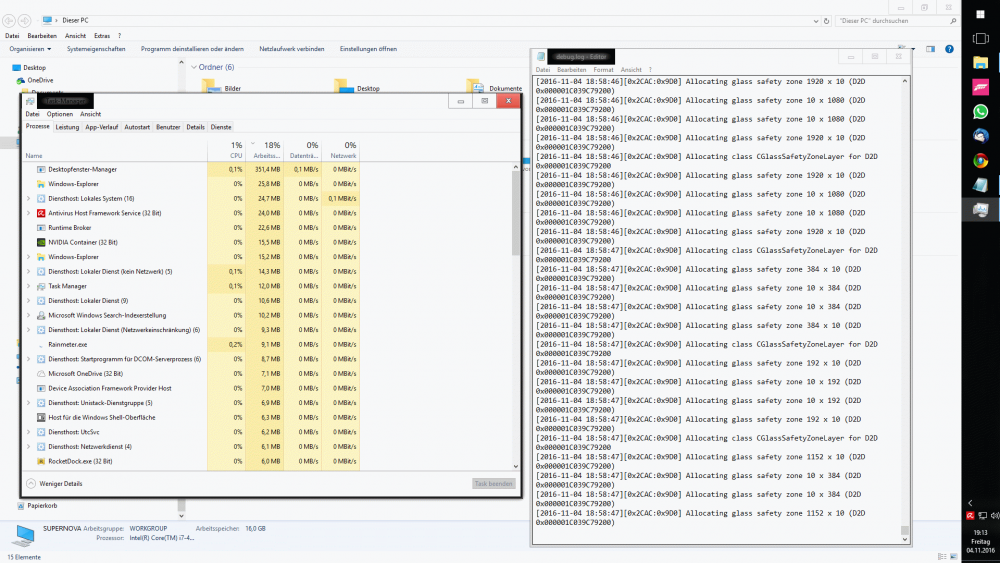Click the Windows Start button

click(x=980, y=16)
